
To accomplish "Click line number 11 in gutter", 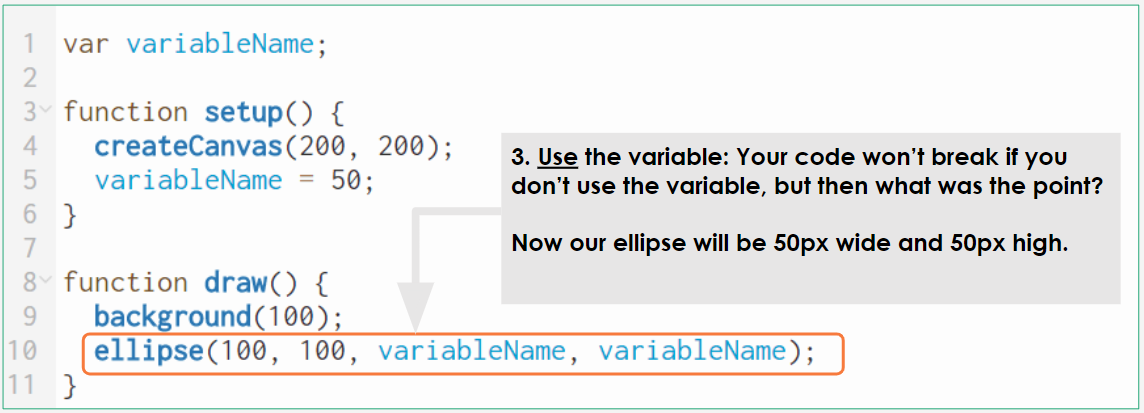I will [x=23, y=385].
